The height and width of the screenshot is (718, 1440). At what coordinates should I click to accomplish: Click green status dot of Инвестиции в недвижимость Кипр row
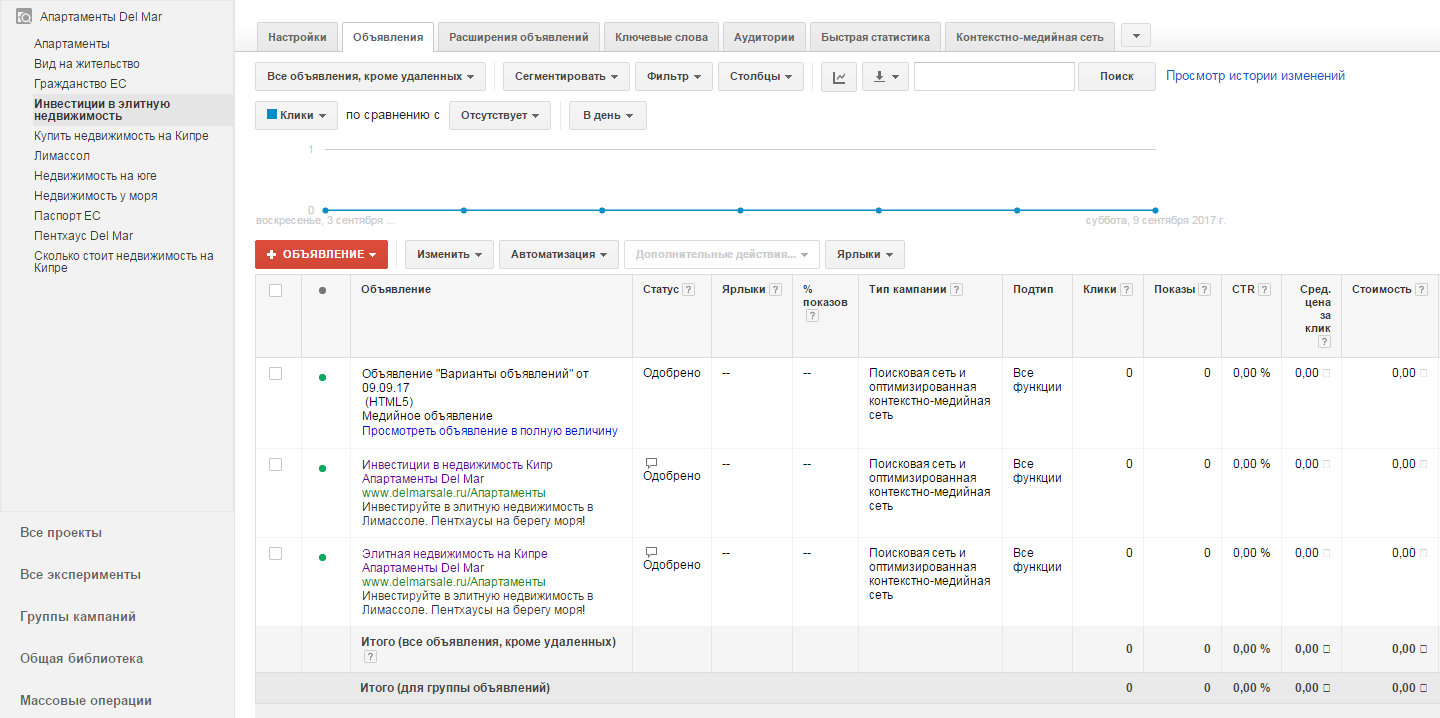[322, 468]
